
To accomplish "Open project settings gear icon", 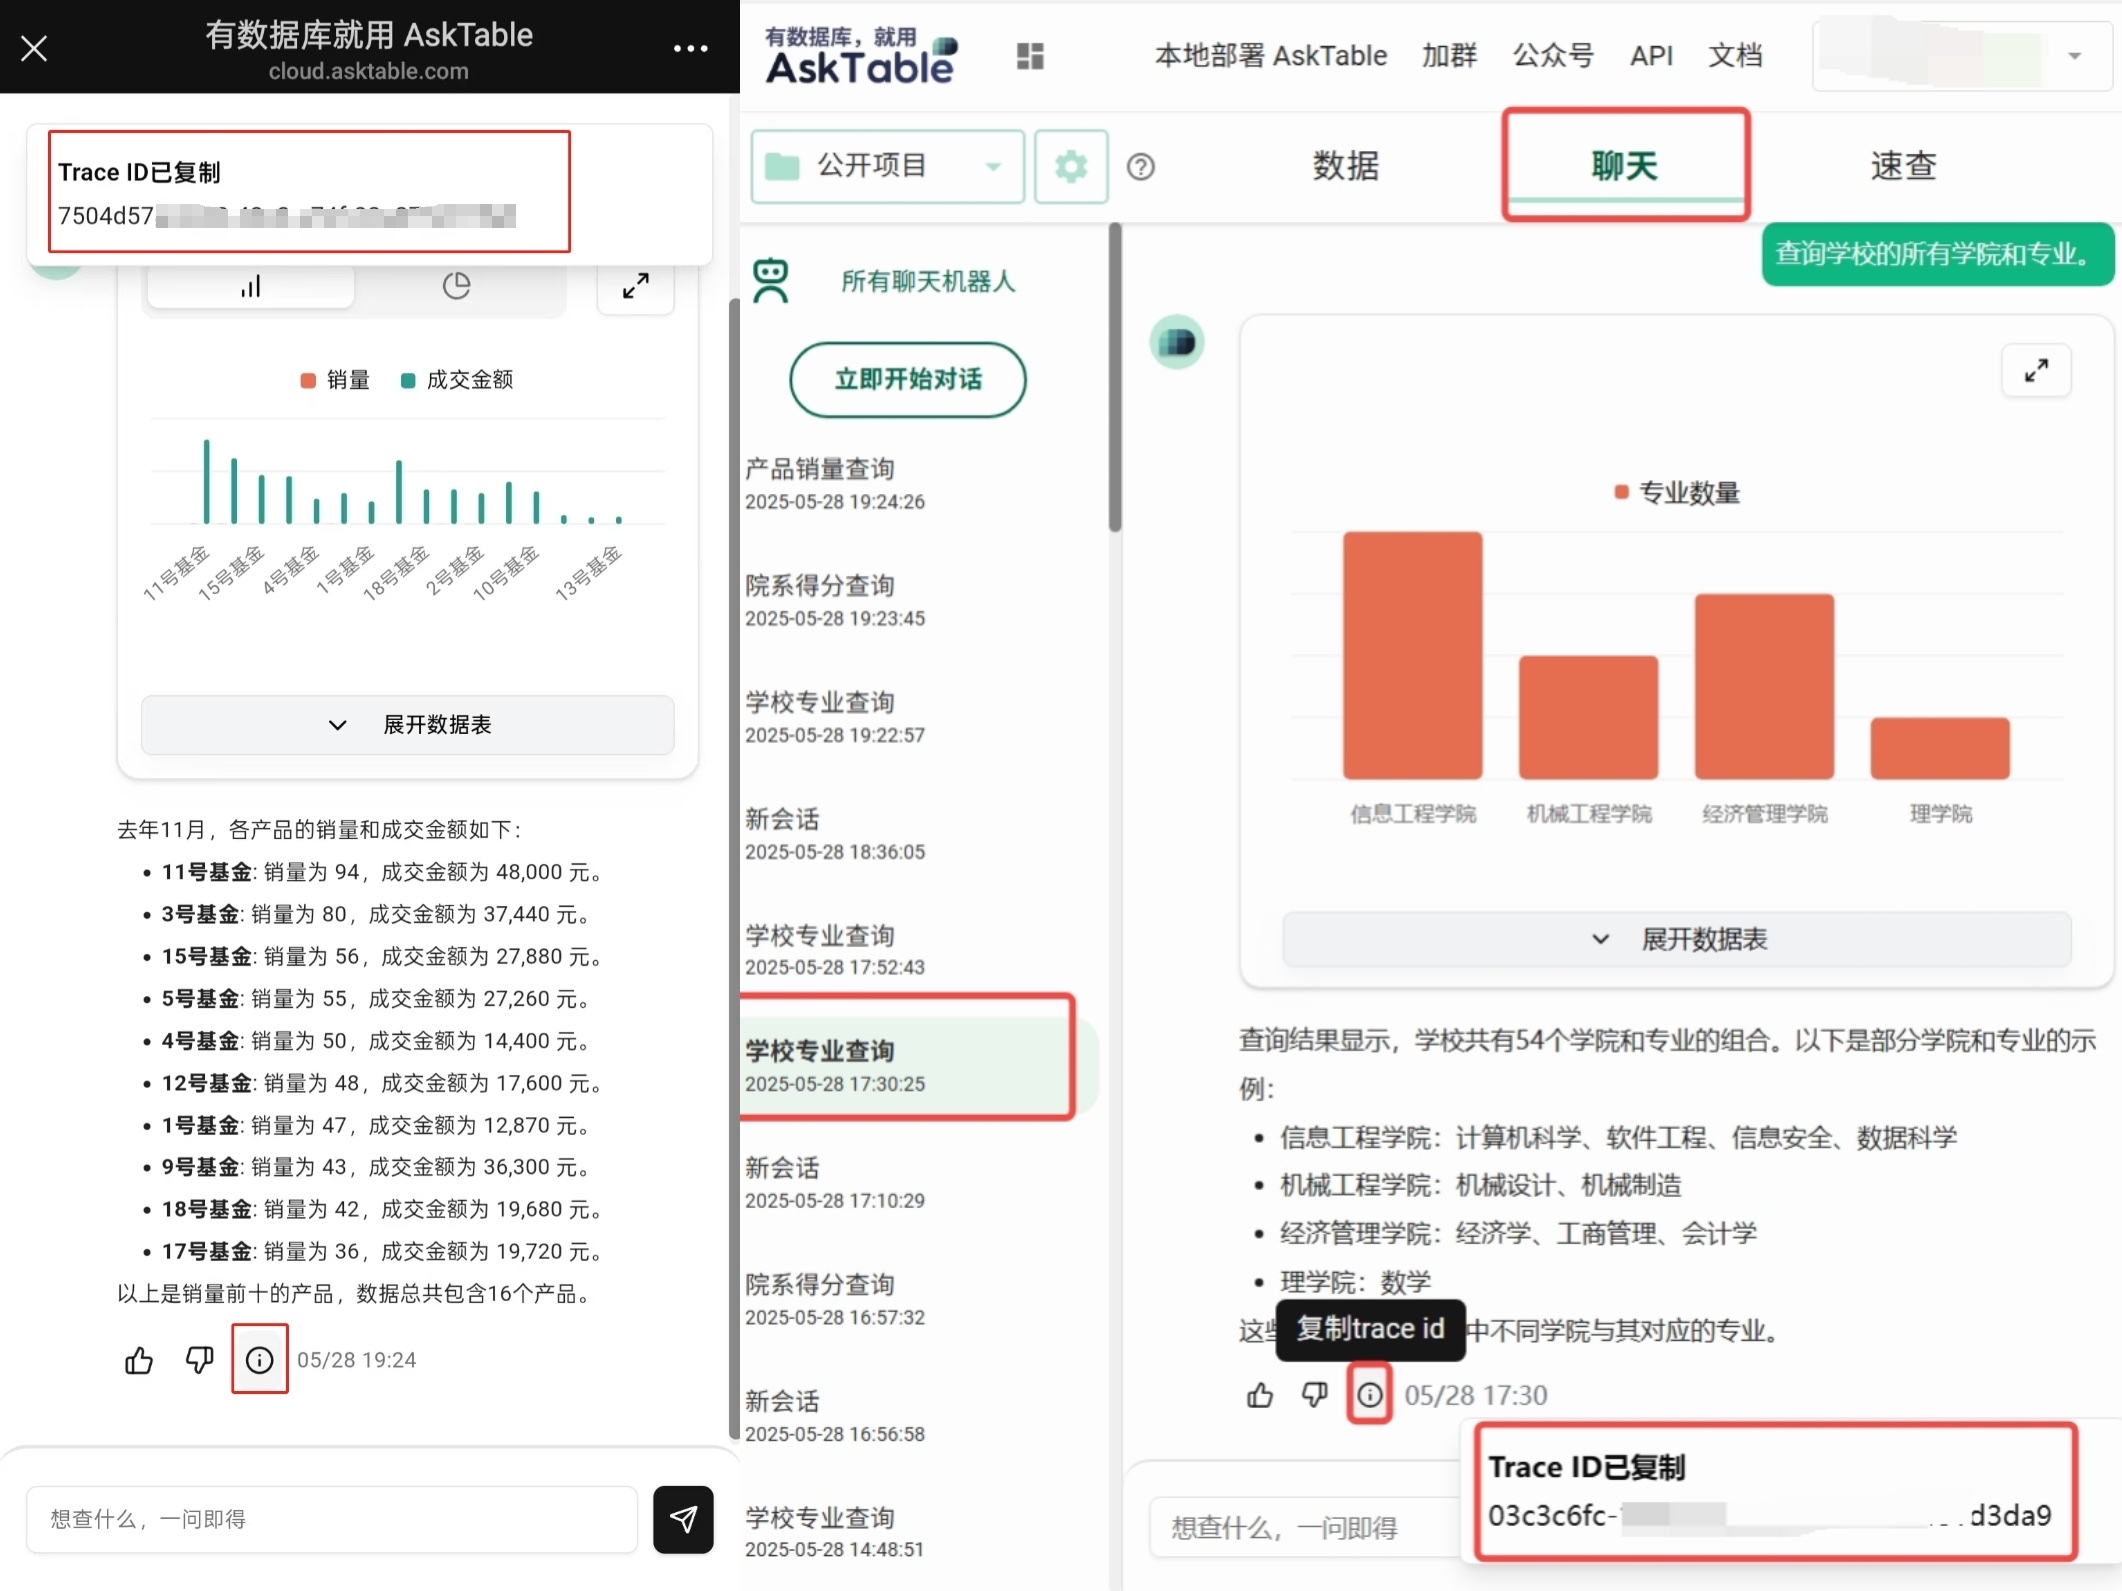I will (x=1070, y=166).
